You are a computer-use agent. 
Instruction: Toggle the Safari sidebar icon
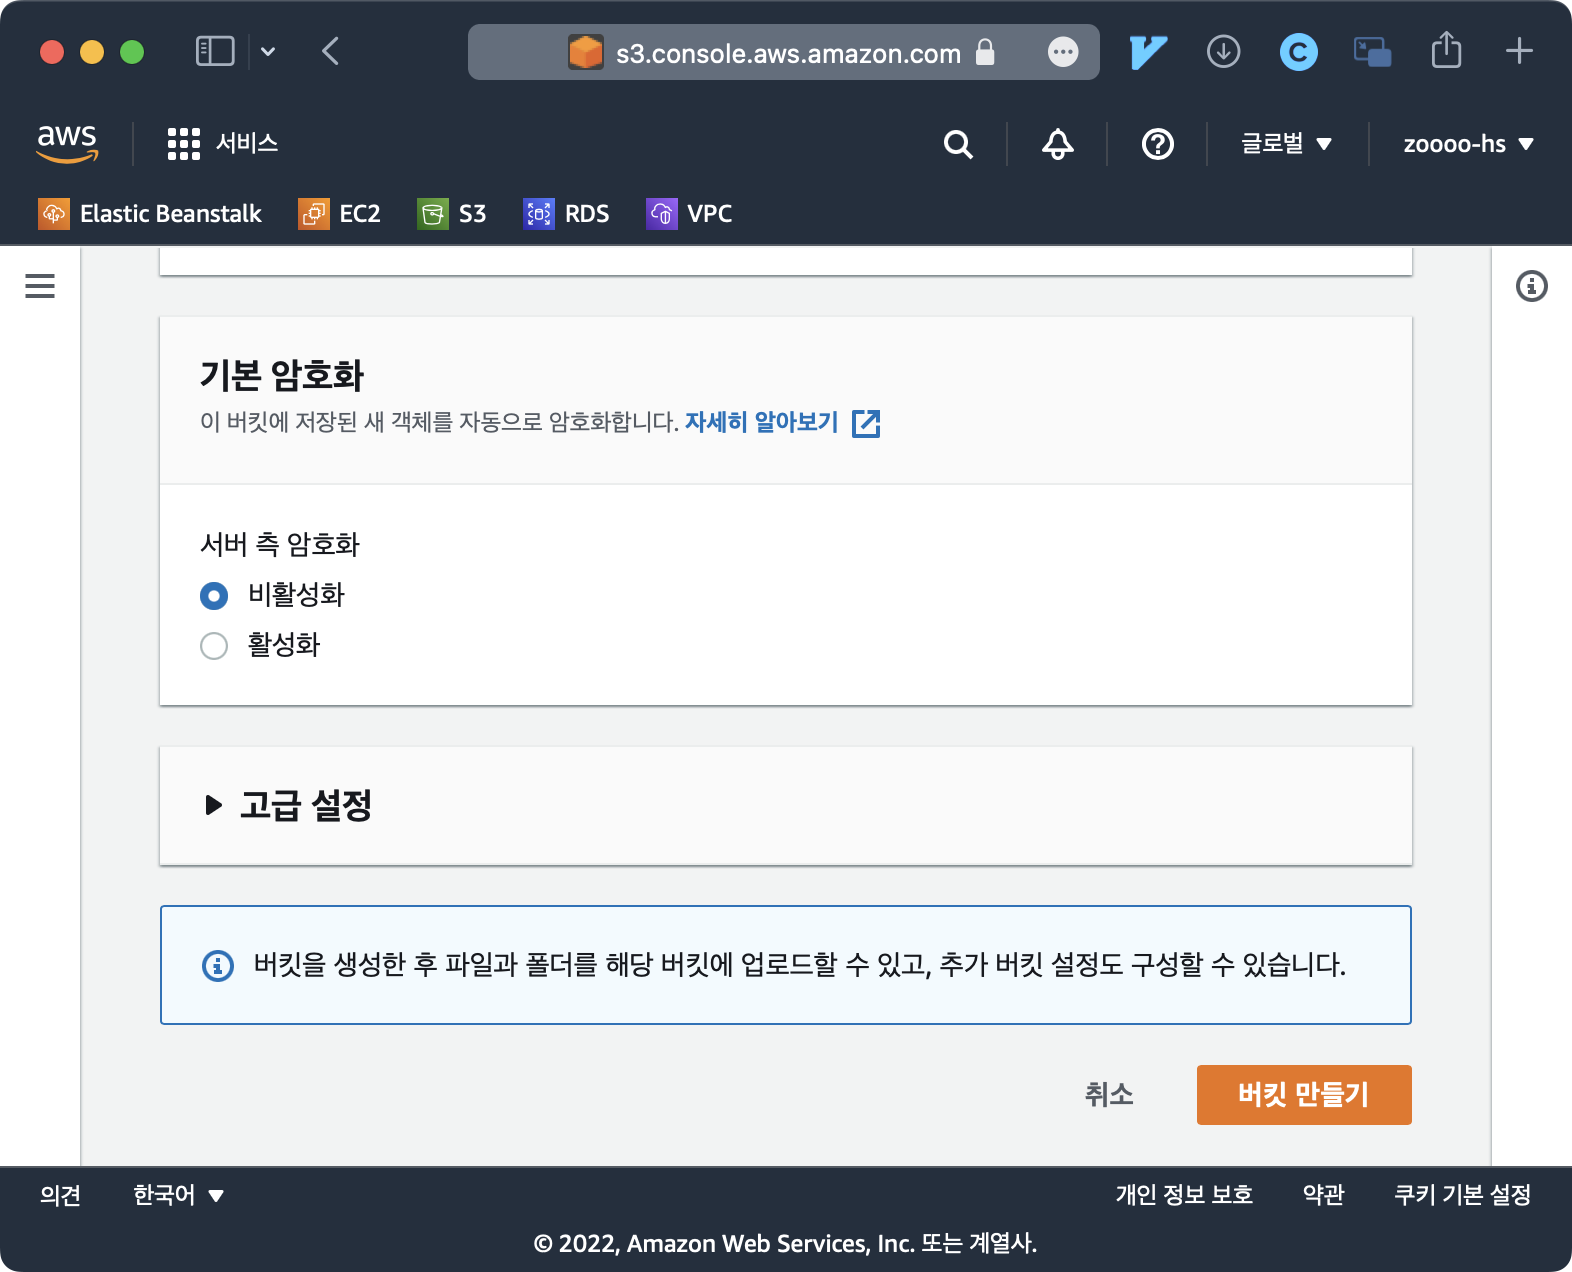click(215, 51)
